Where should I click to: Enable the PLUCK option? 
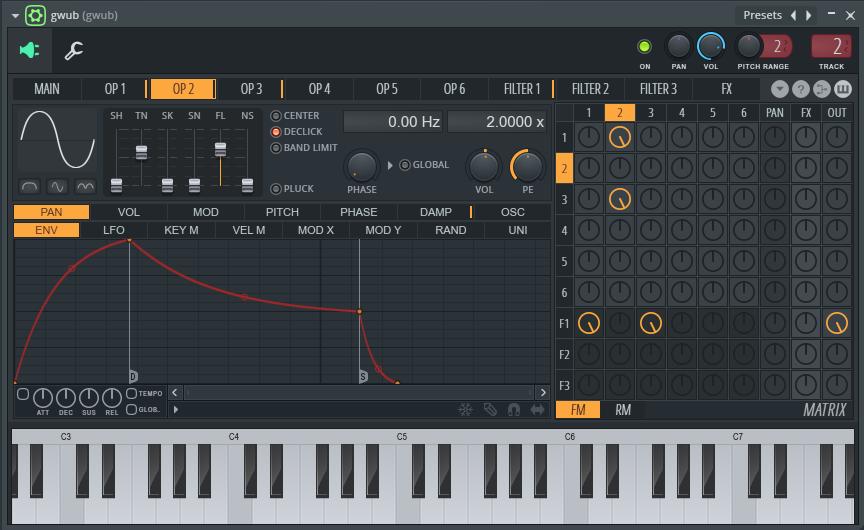pyautogui.click(x=293, y=189)
